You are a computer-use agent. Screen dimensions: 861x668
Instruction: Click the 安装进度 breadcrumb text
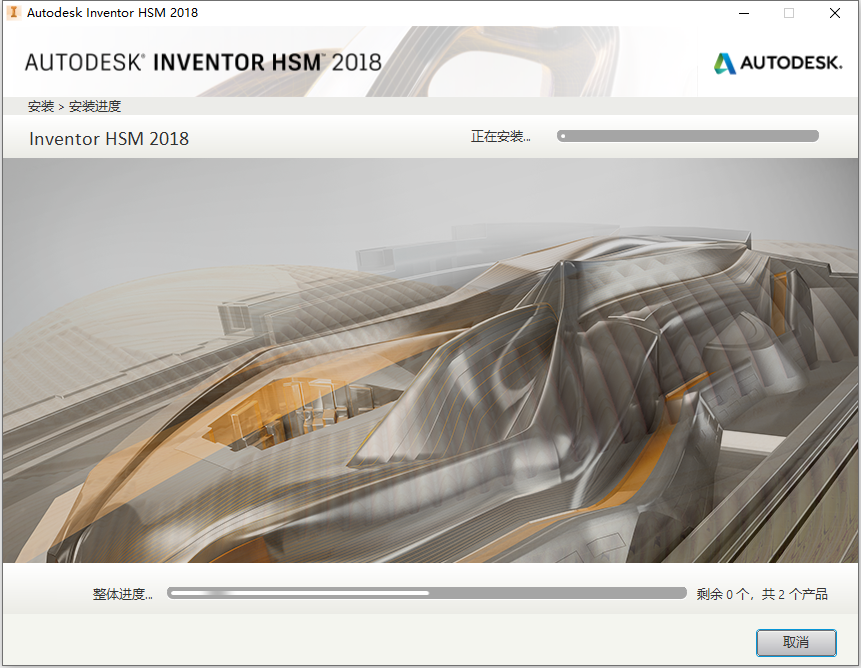click(94, 106)
